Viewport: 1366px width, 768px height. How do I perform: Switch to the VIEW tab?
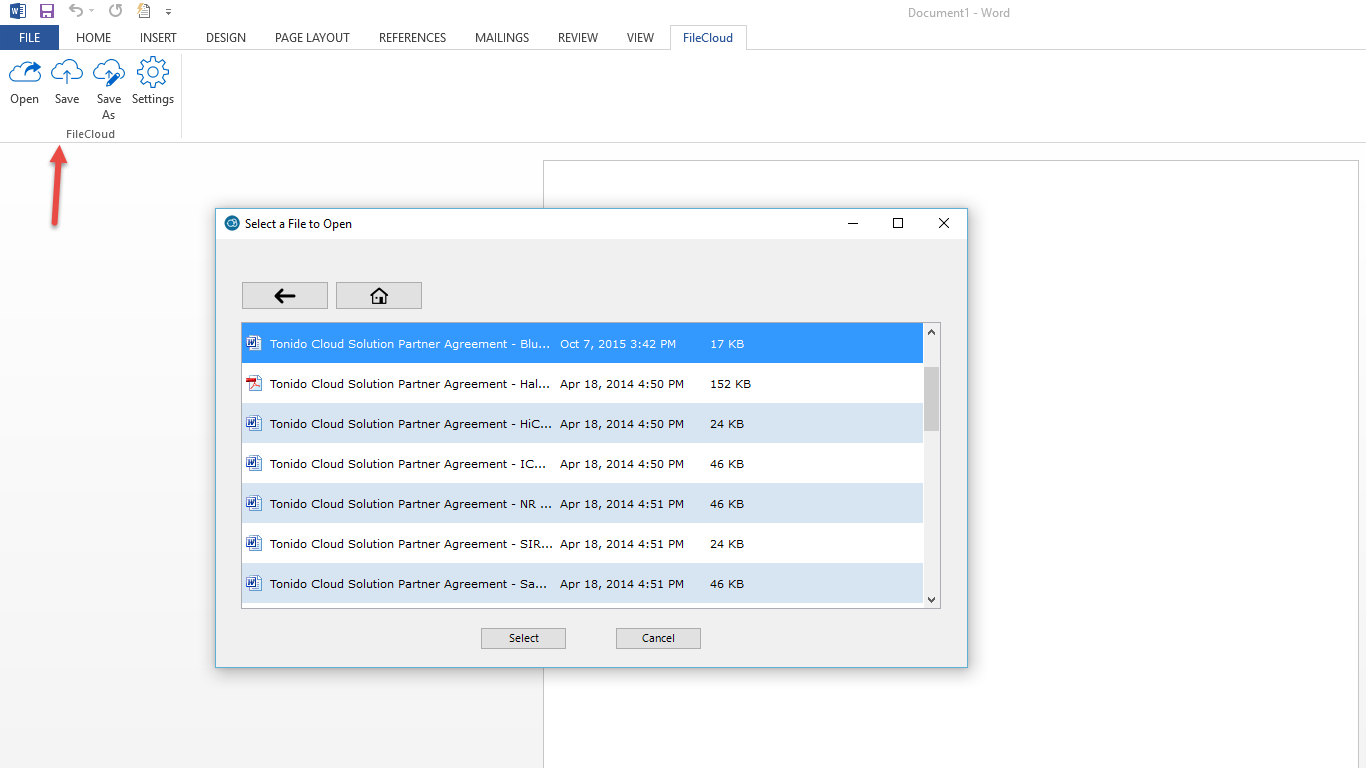640,38
